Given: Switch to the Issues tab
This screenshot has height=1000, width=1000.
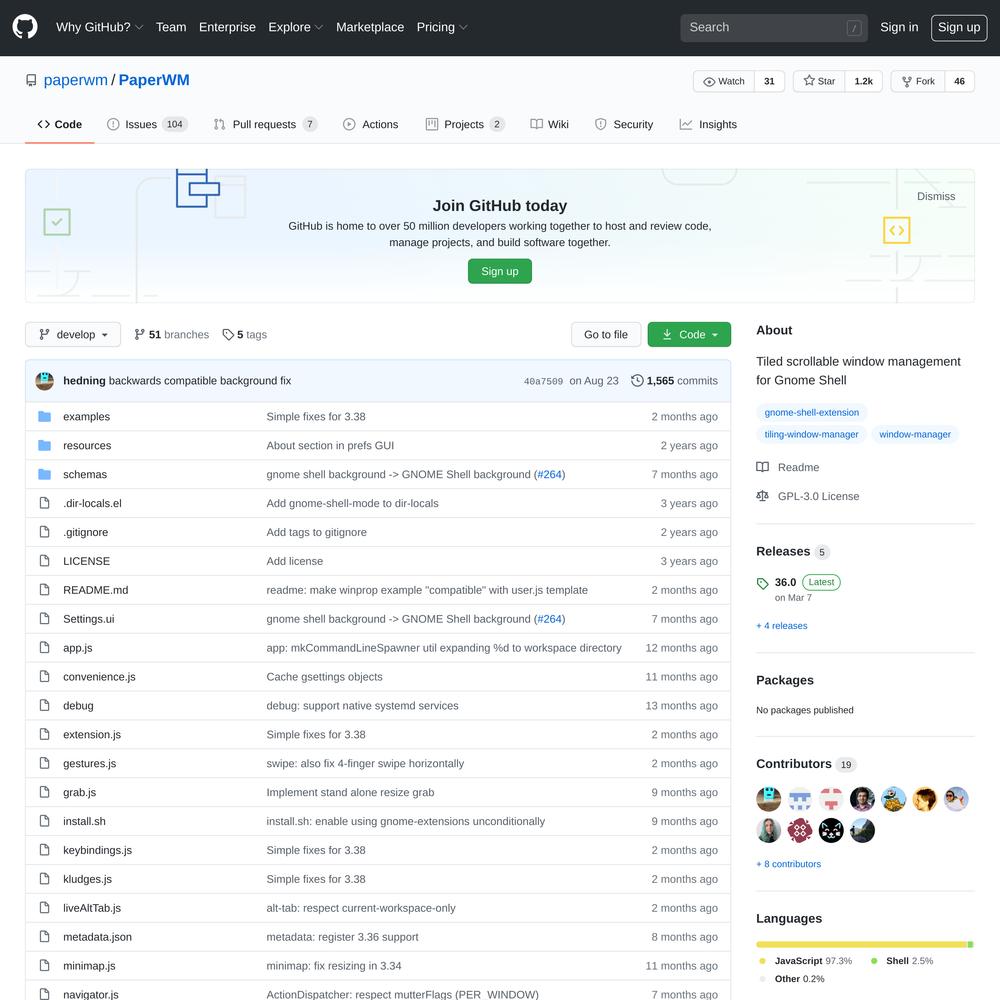Looking at the screenshot, I should coord(147,124).
